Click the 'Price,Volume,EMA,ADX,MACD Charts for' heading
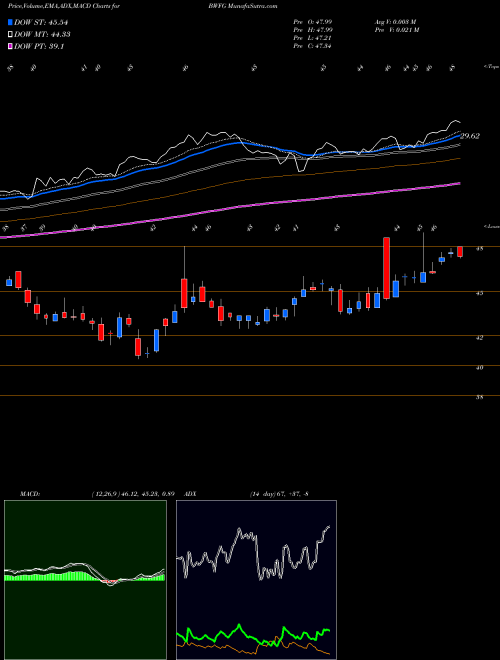 [64, 6]
